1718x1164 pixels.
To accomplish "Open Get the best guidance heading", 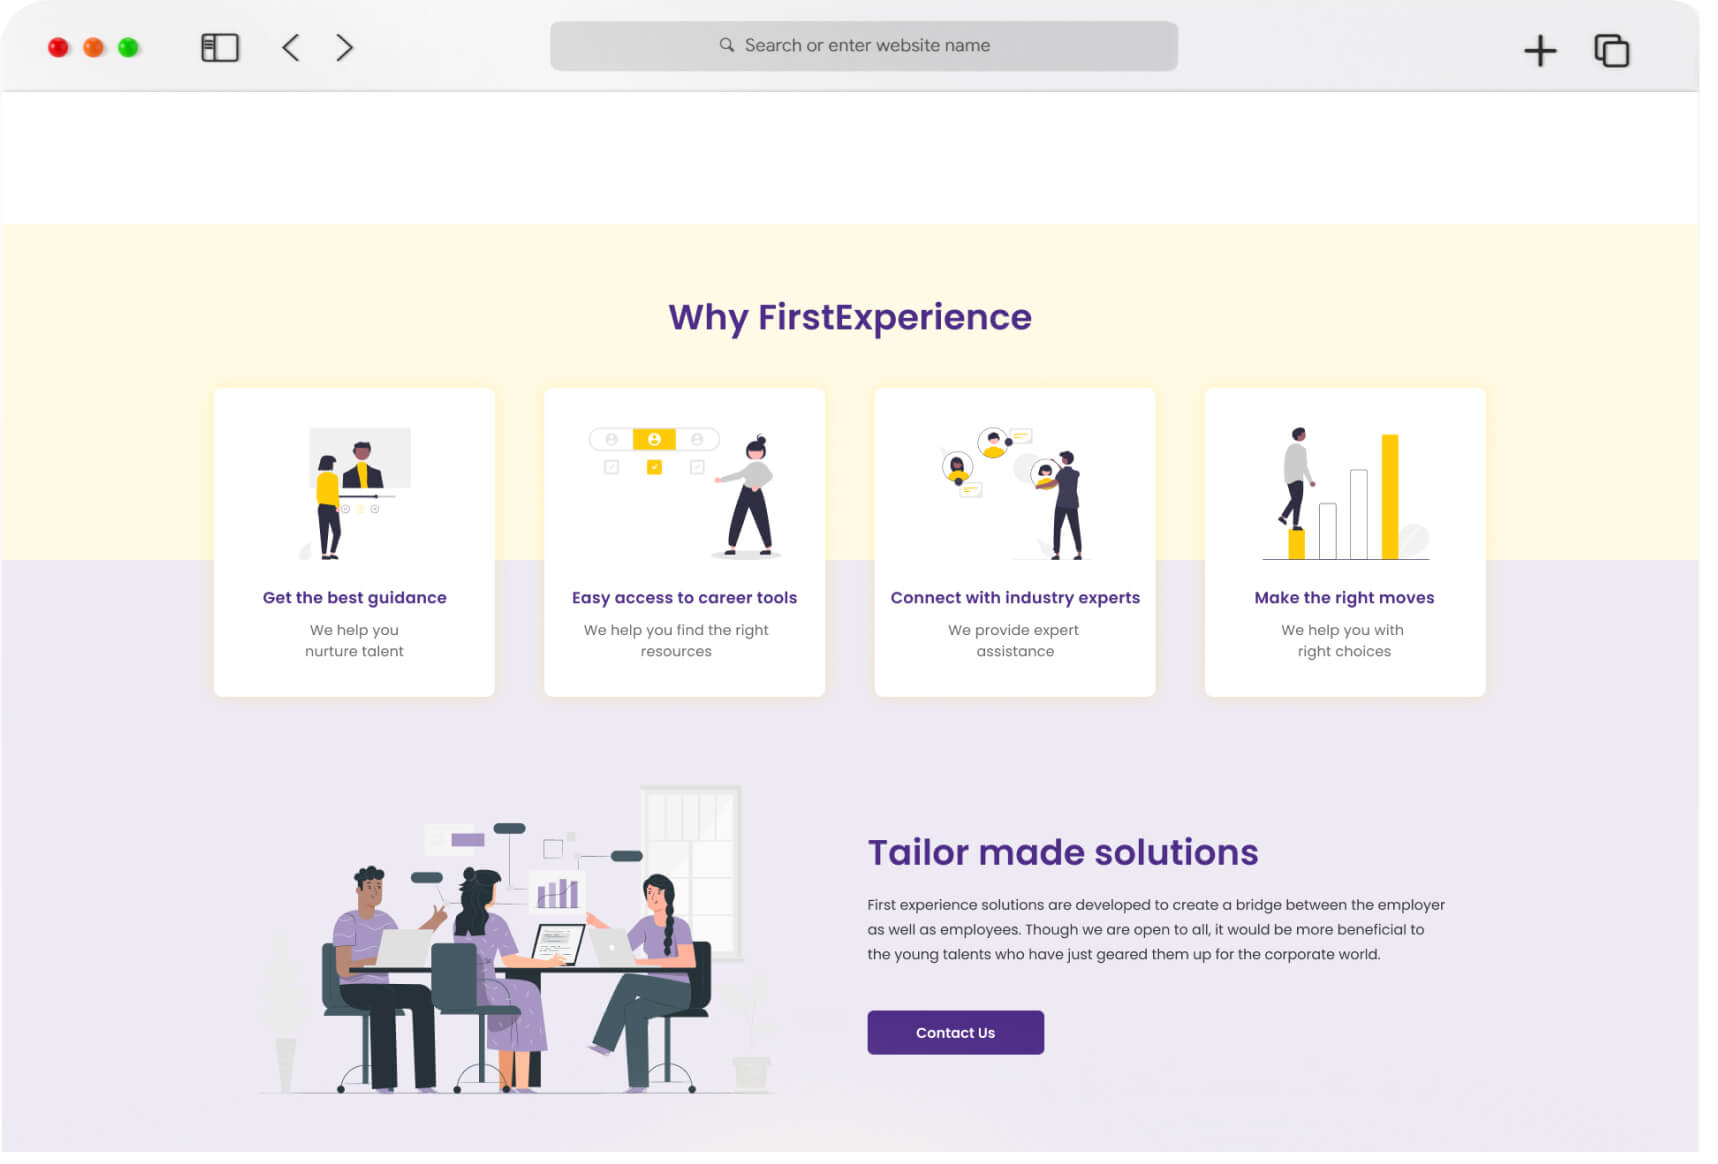I will pos(354,597).
